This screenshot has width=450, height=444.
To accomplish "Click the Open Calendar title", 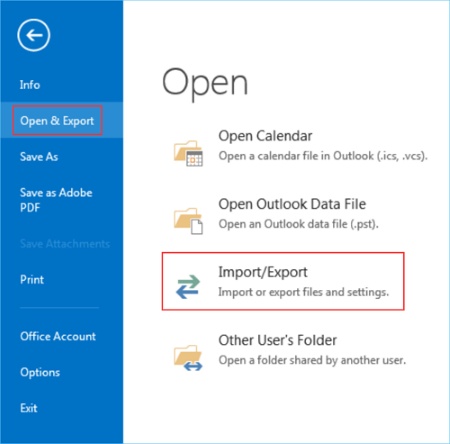I will [265, 136].
